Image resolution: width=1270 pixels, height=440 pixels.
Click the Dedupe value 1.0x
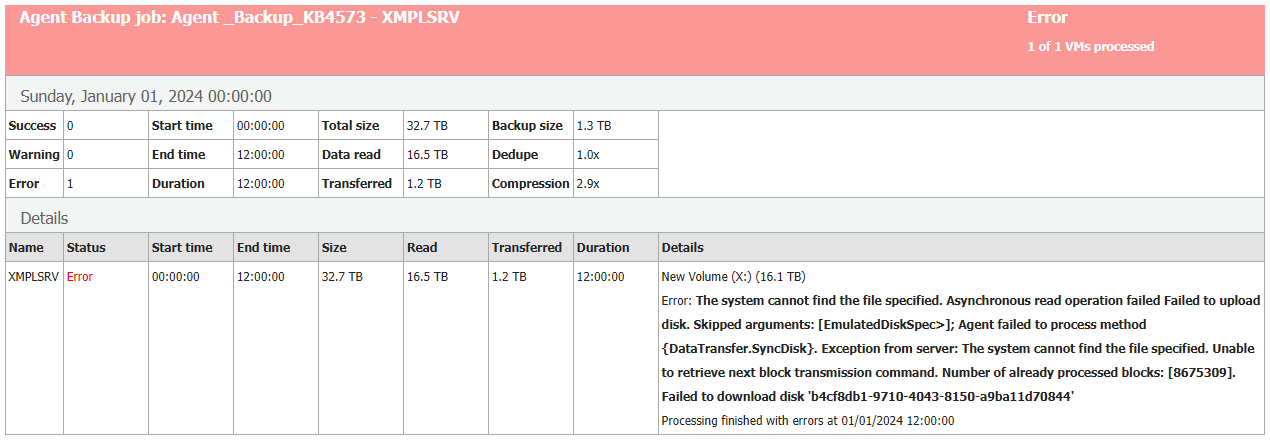[588, 155]
